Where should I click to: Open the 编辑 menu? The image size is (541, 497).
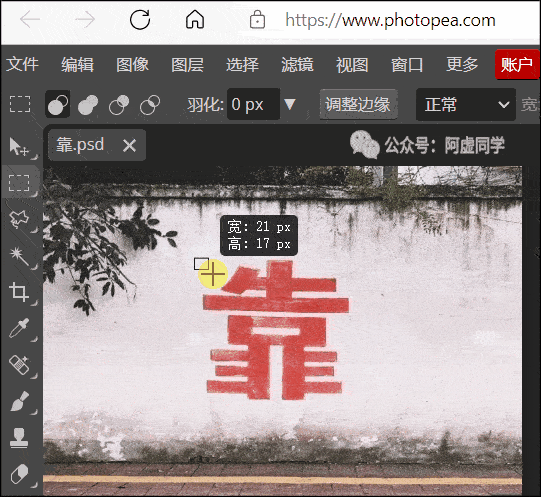[77, 65]
